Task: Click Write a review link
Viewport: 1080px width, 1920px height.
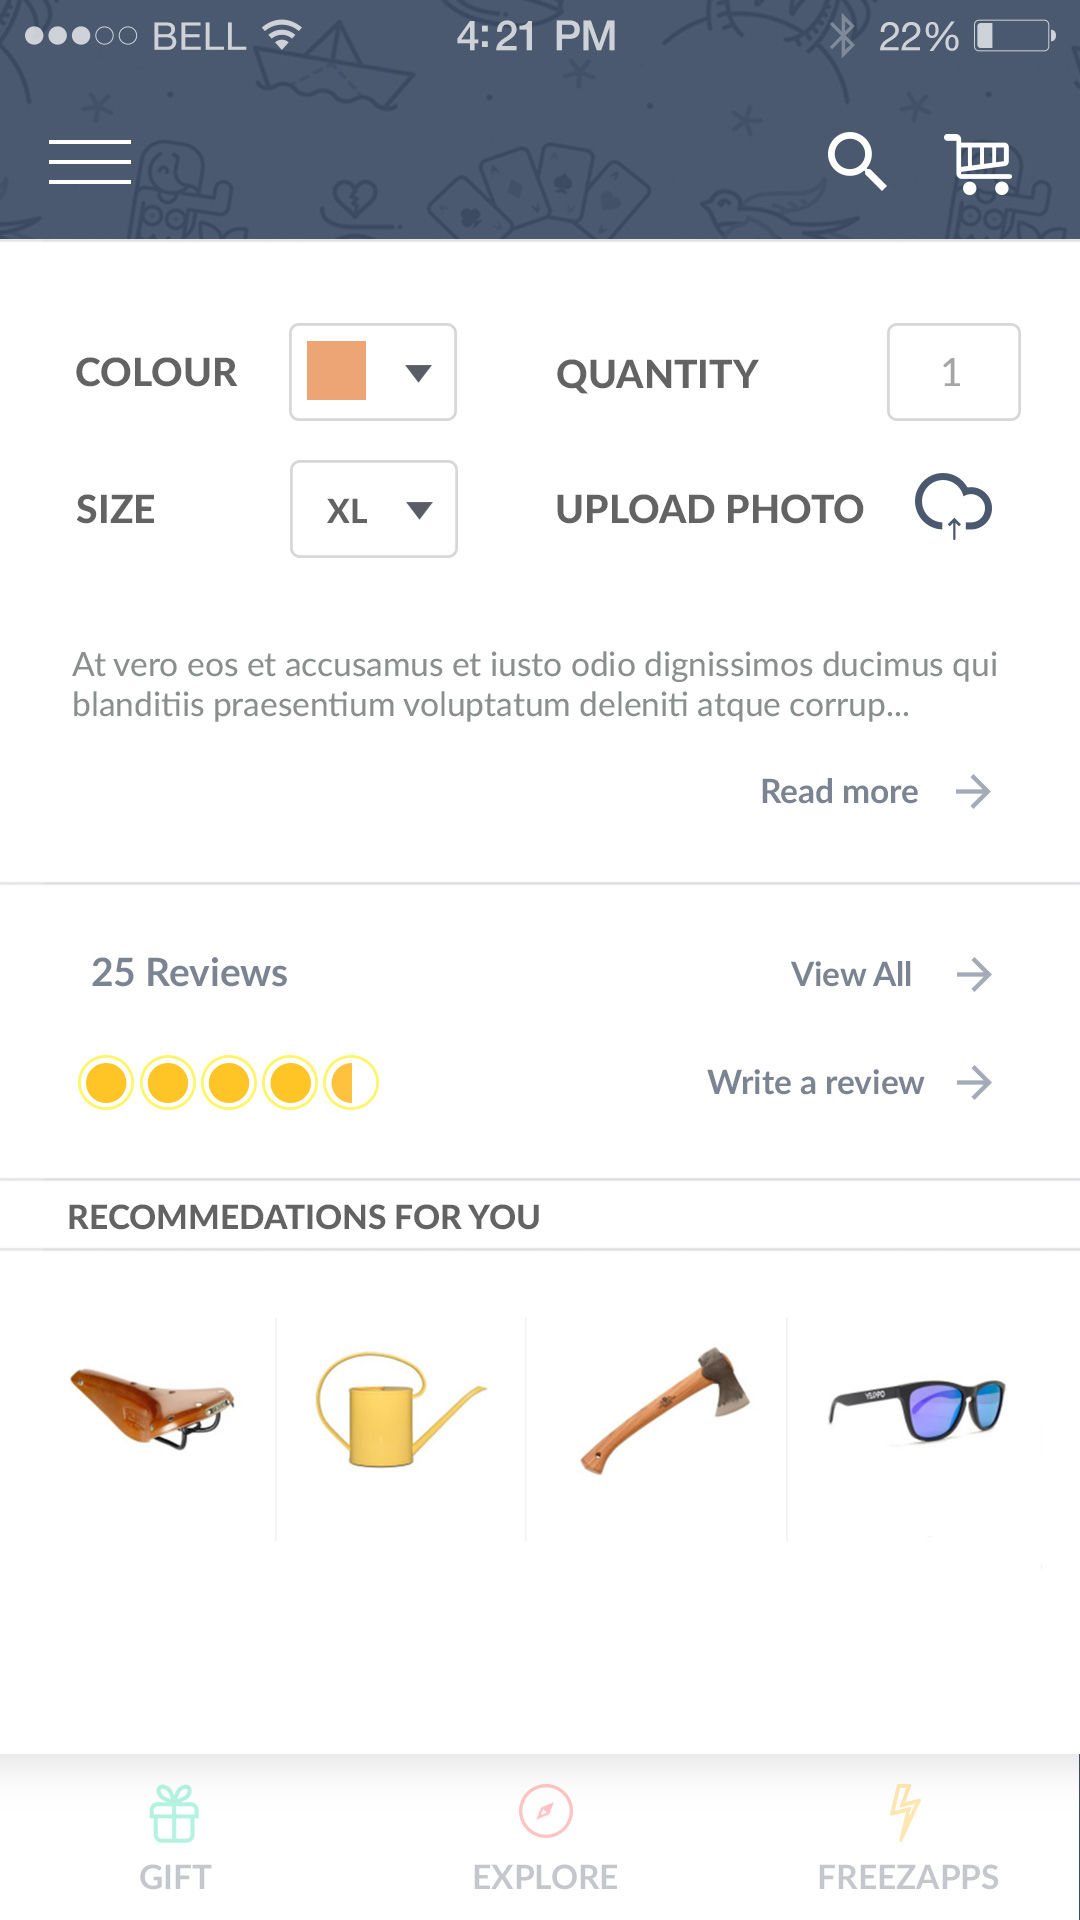Action: pos(815,1082)
